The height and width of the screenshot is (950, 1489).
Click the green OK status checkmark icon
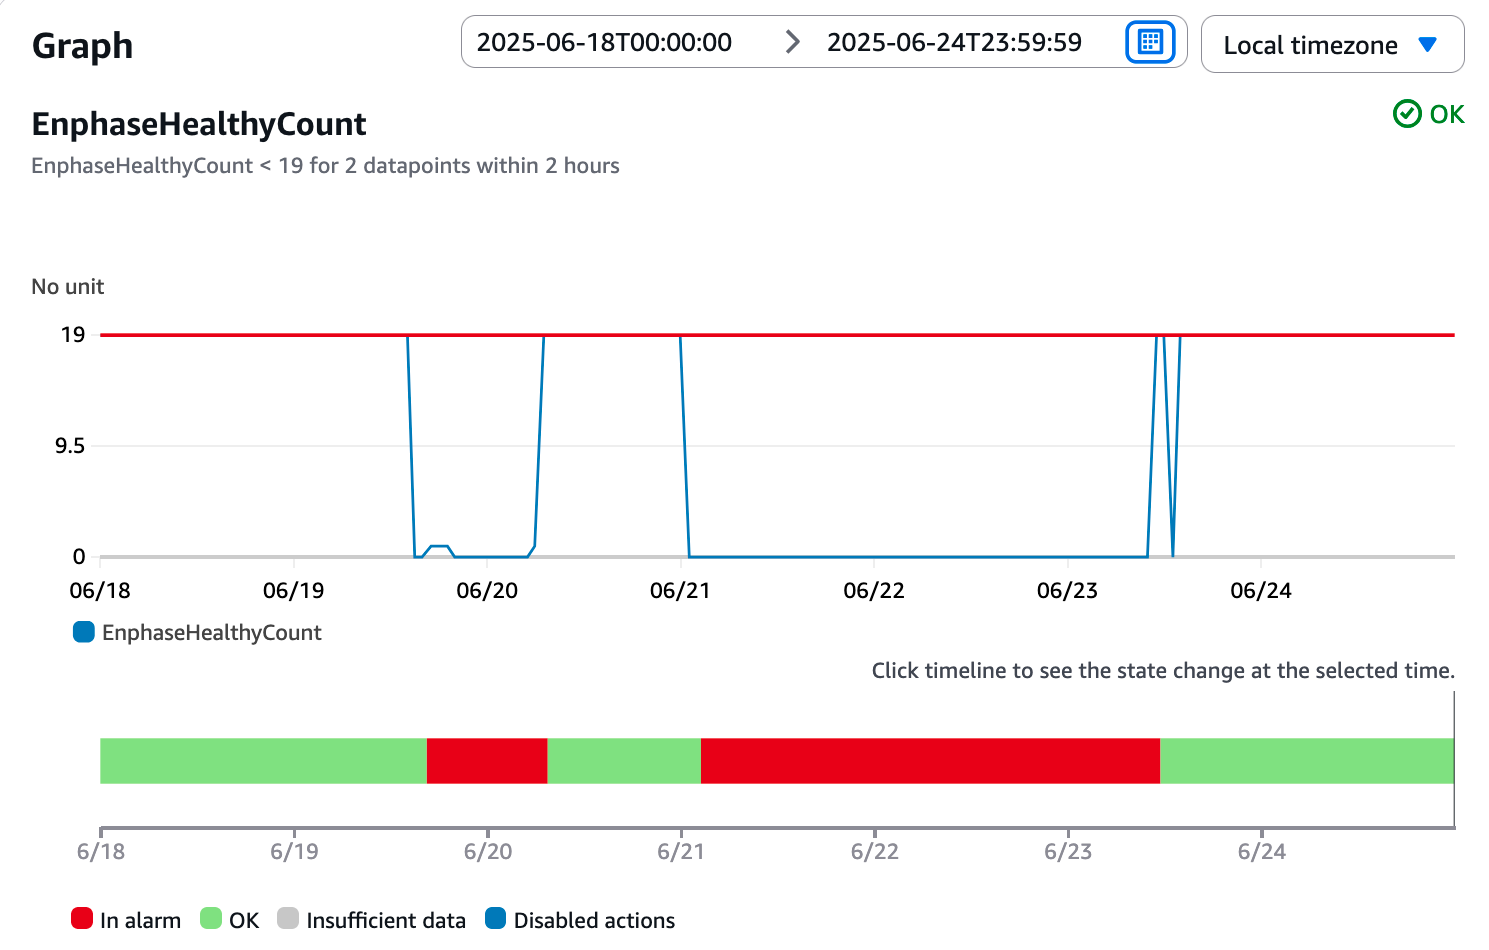coord(1407,114)
